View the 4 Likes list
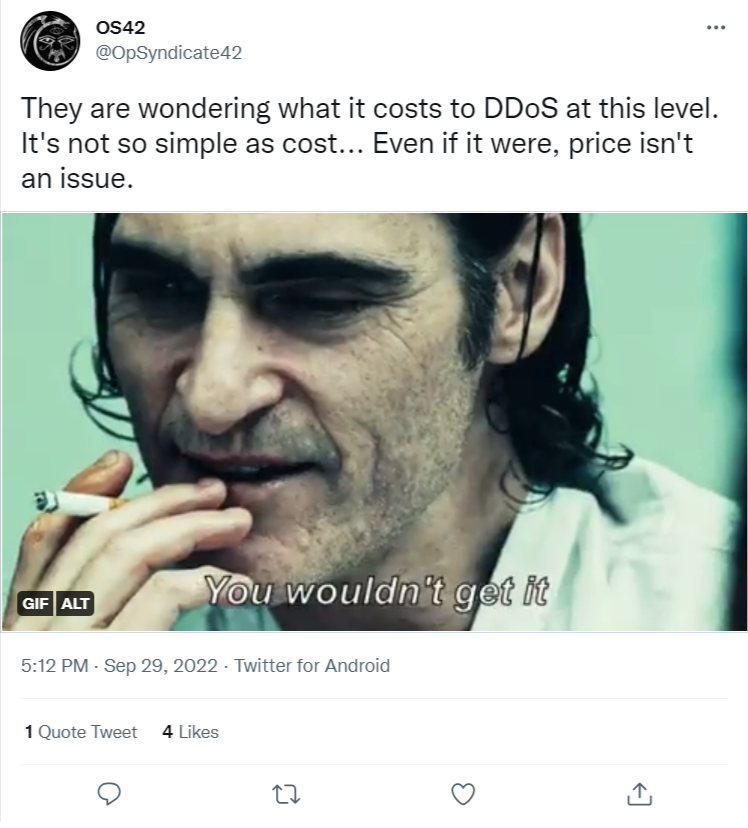Viewport: 748px width, 828px height. tap(191, 732)
